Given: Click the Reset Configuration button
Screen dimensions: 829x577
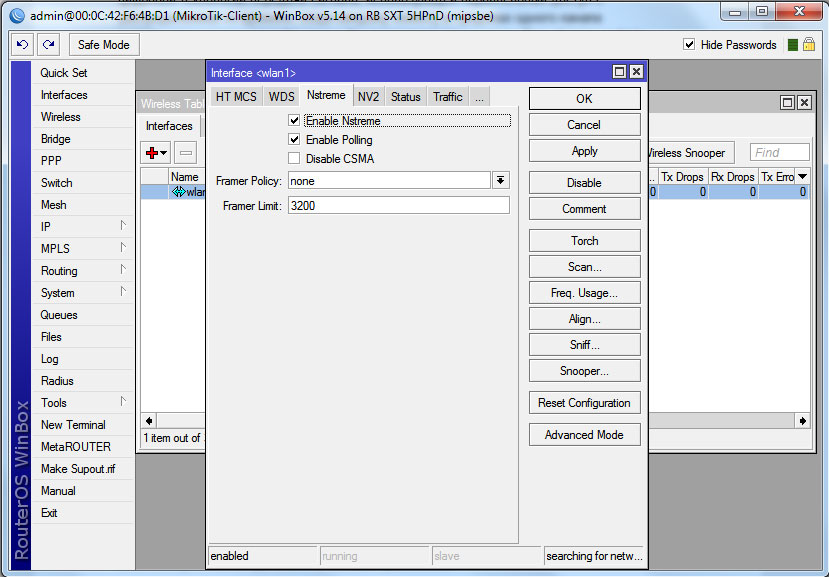Looking at the screenshot, I should coord(584,403).
